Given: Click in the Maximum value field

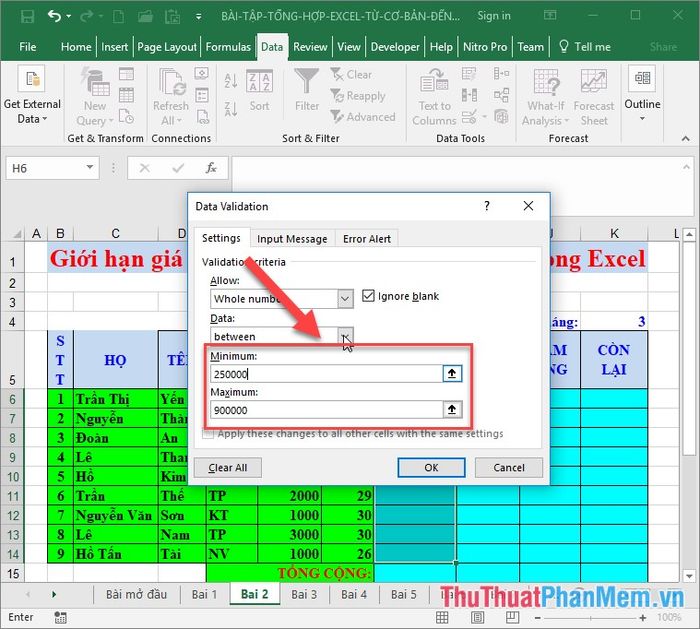Looking at the screenshot, I should coord(326,409).
